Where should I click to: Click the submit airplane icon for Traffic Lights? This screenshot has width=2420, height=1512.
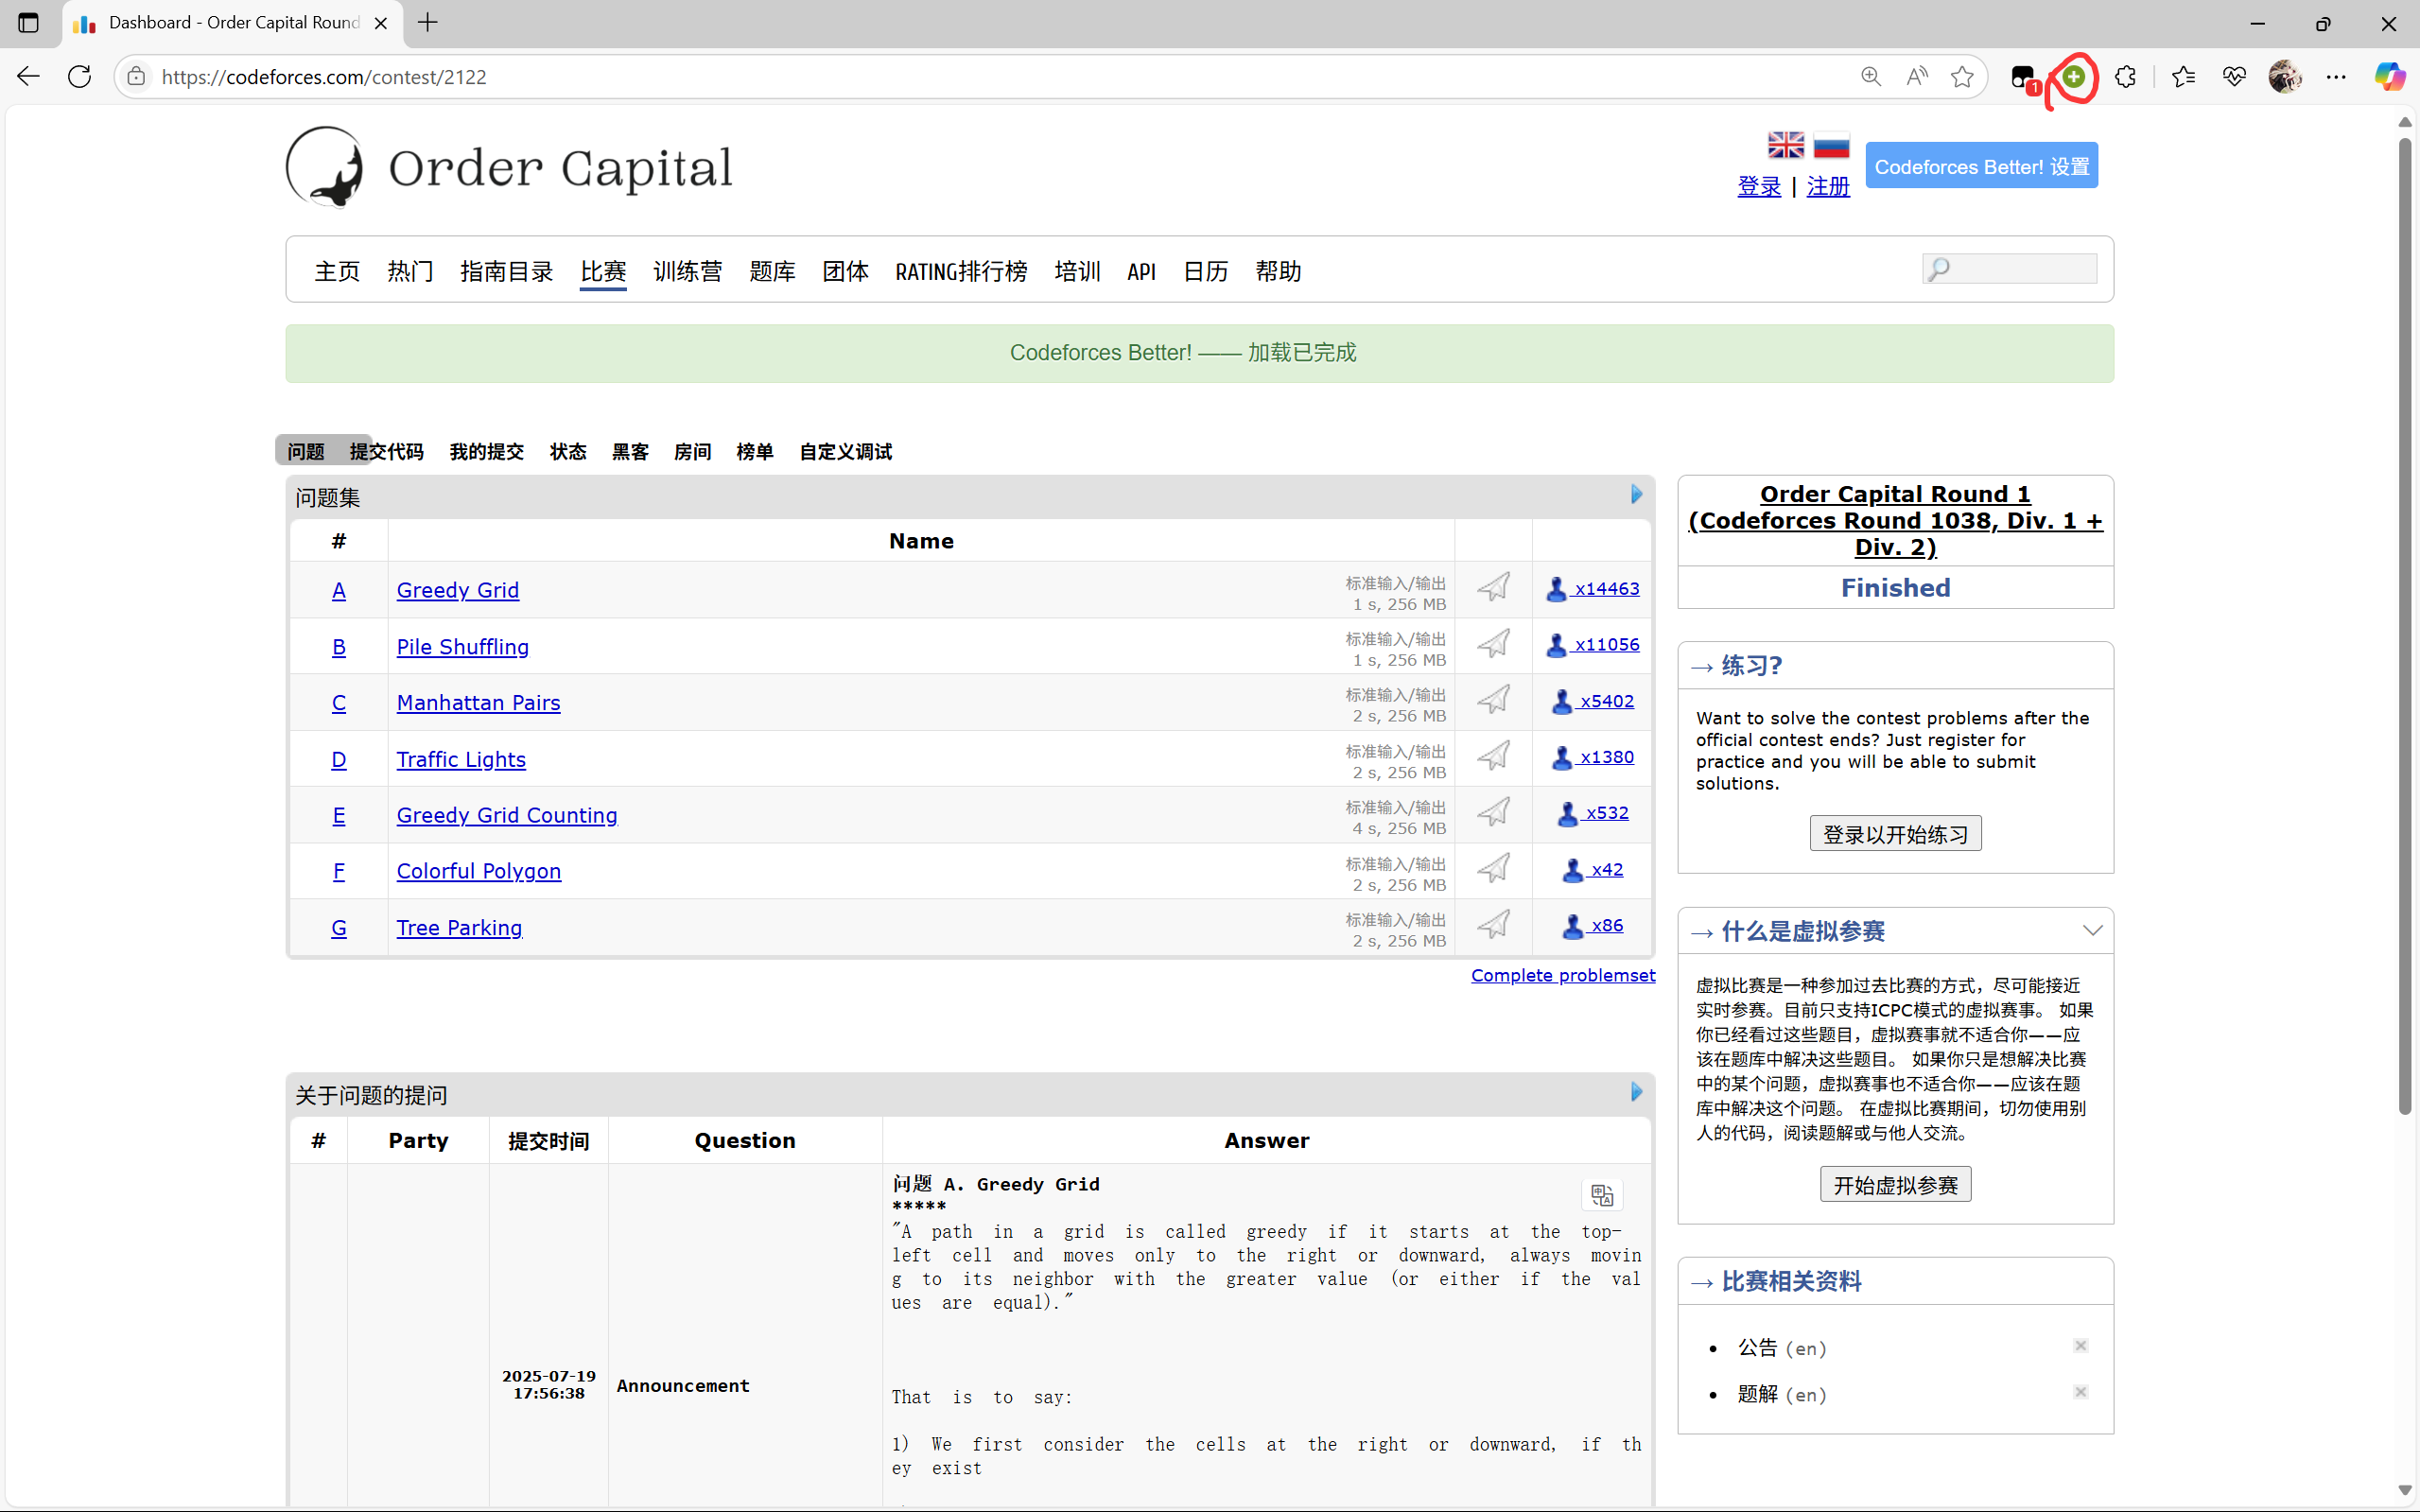(x=1493, y=756)
